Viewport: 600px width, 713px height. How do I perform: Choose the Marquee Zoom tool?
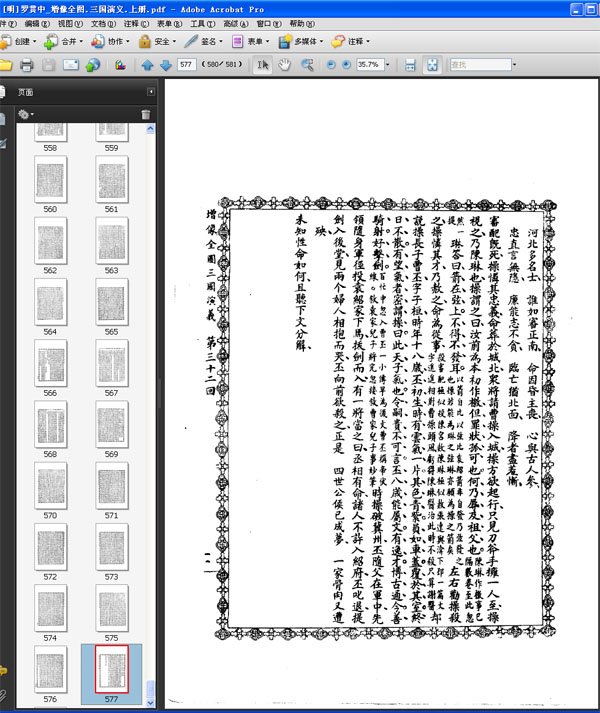pos(308,65)
